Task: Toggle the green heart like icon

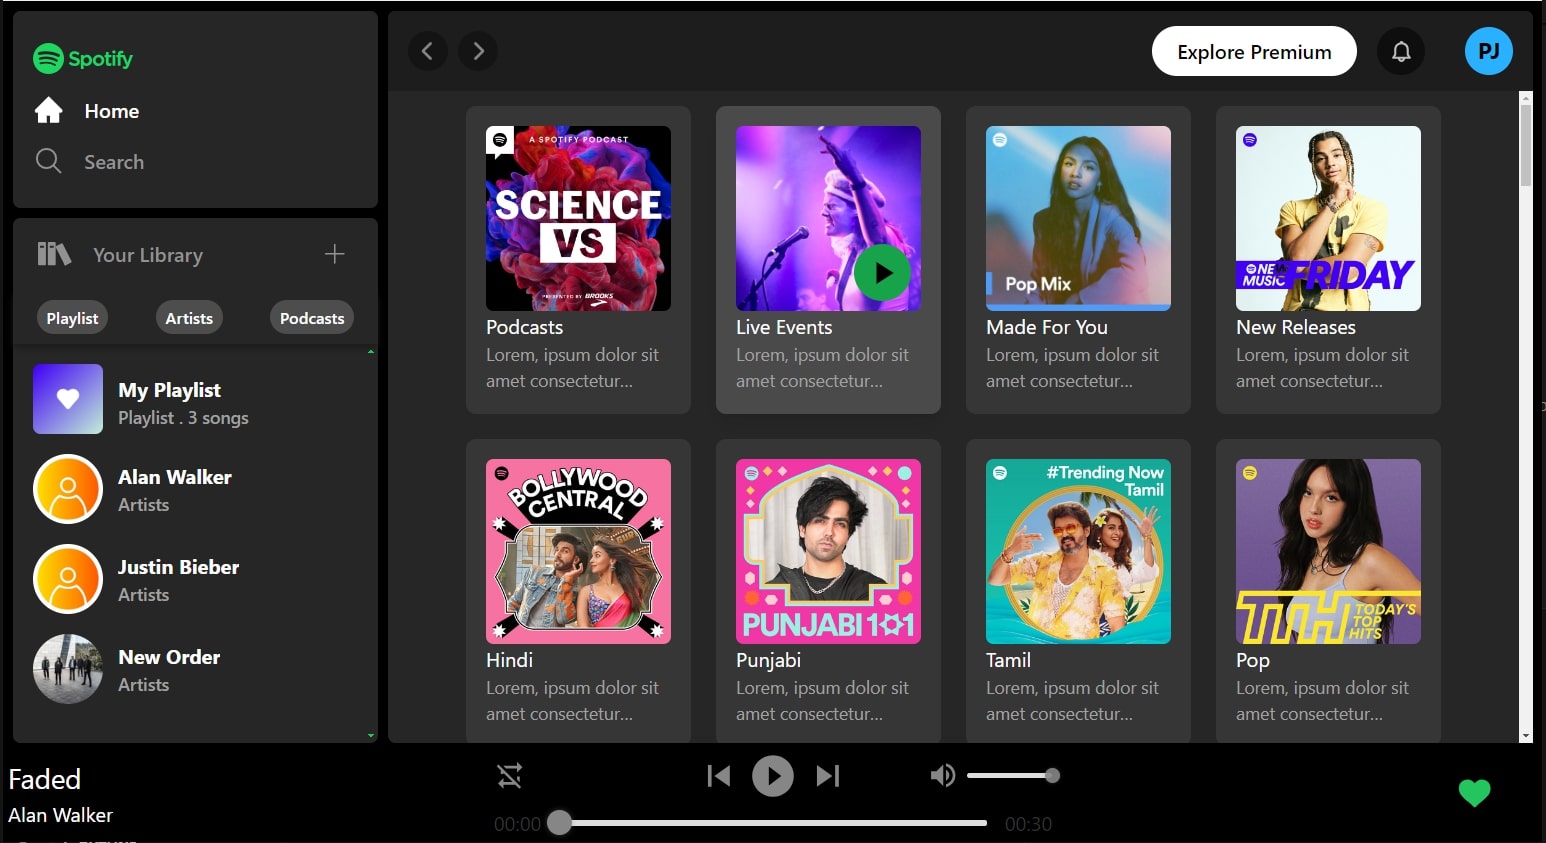Action: (x=1475, y=793)
